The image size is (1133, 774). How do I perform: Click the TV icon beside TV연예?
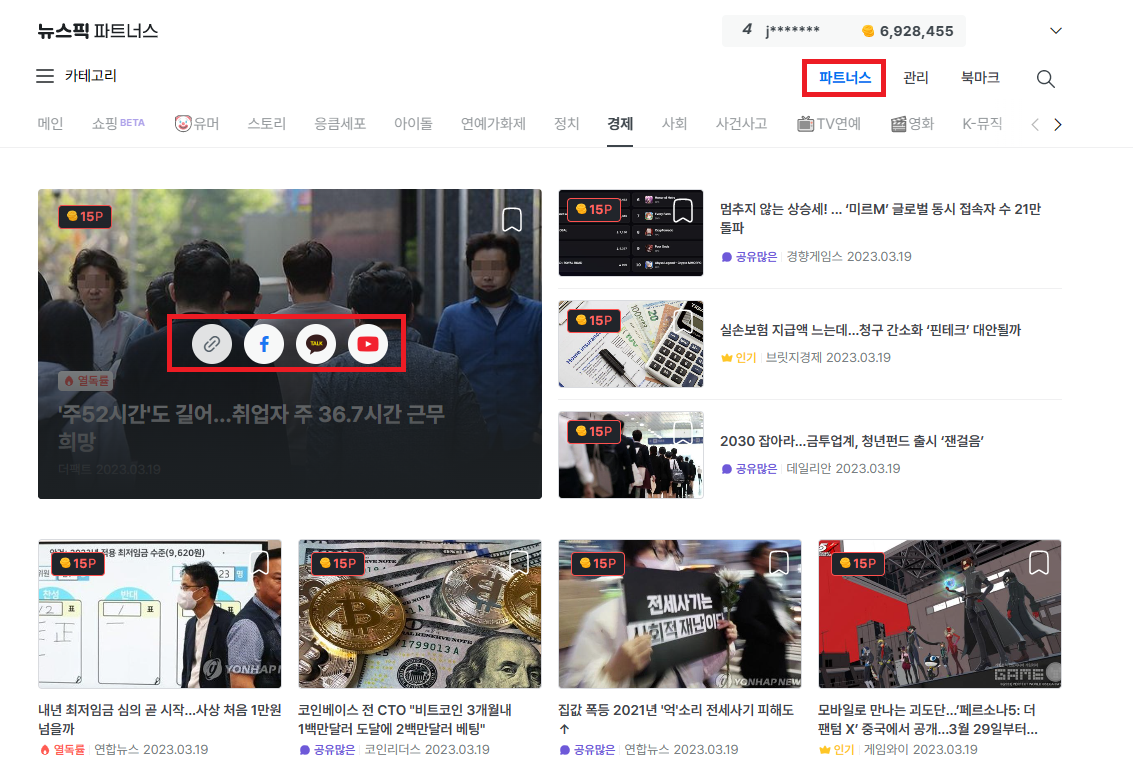pyautogui.click(x=807, y=123)
